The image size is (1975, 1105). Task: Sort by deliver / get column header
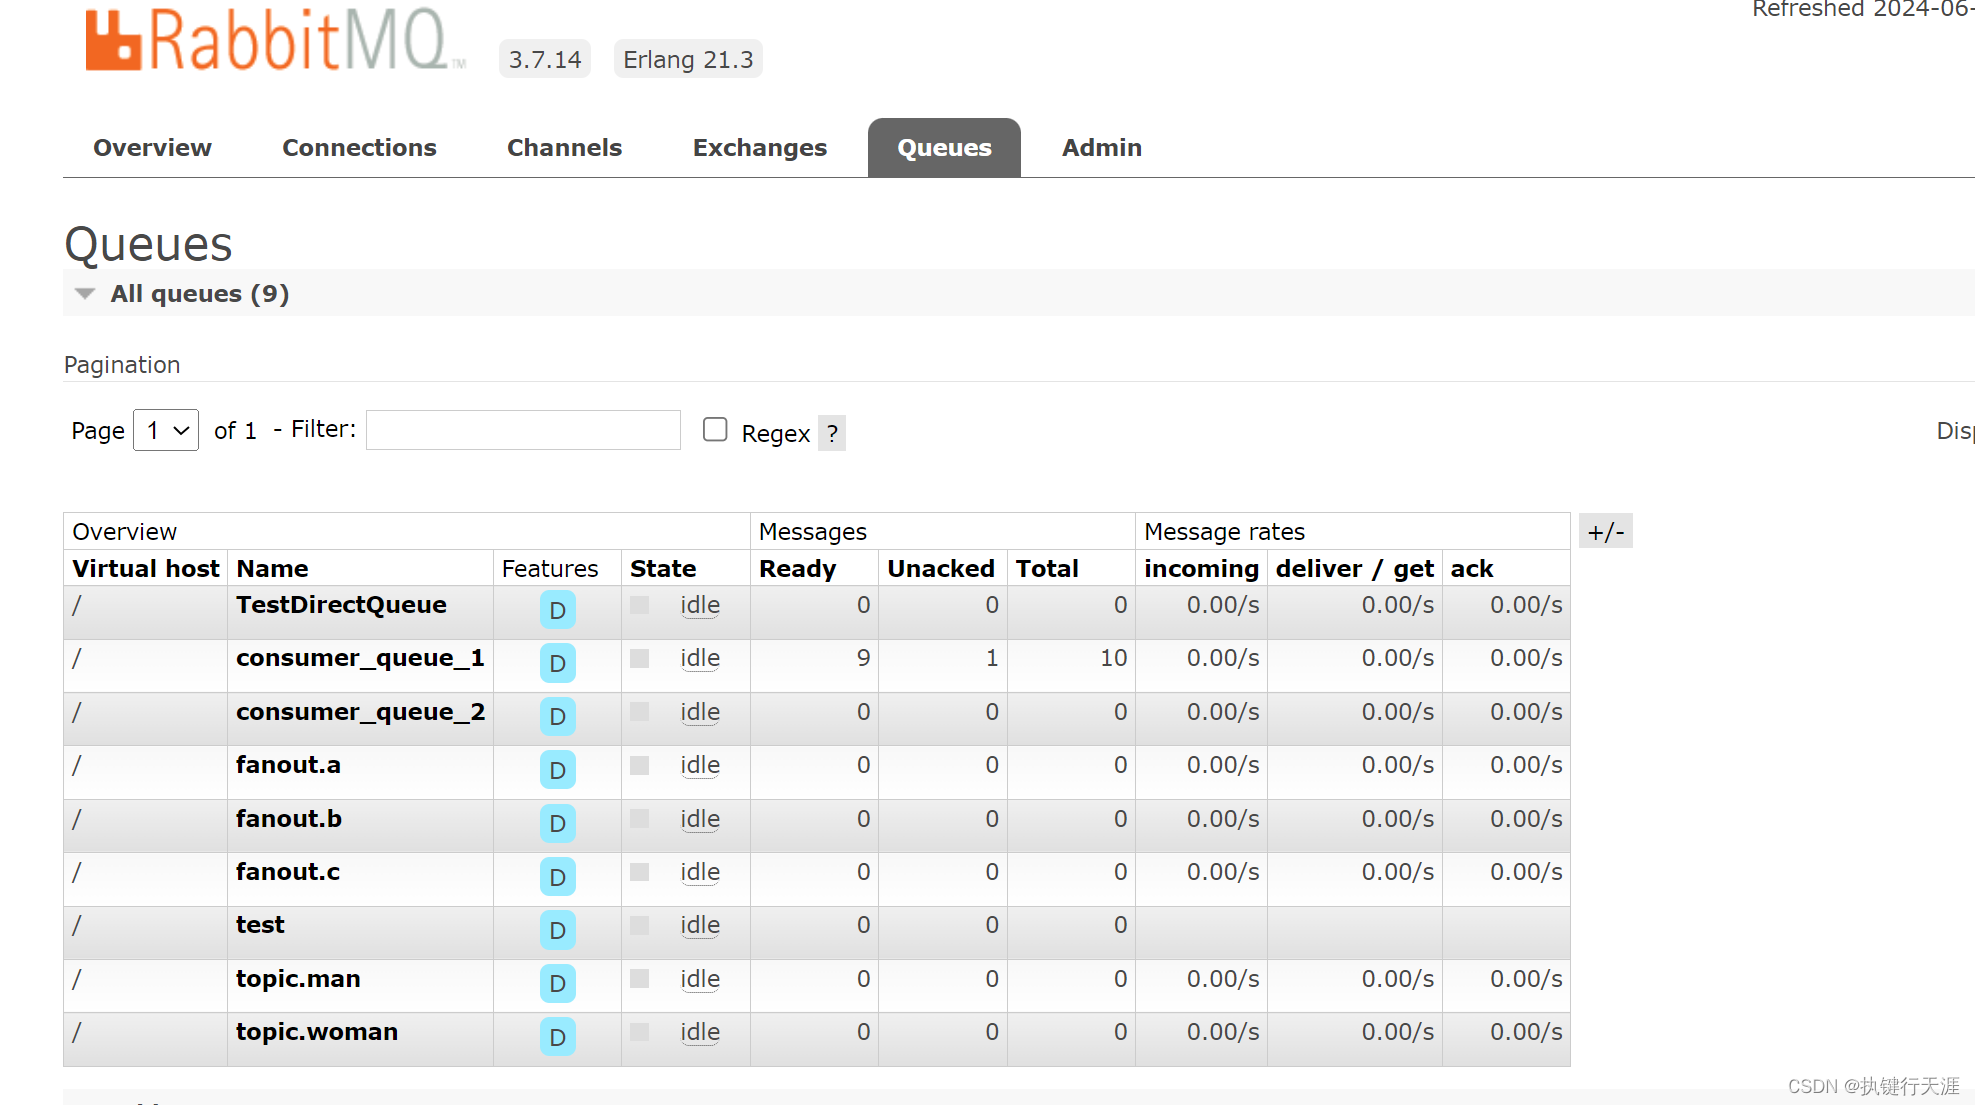[1355, 569]
